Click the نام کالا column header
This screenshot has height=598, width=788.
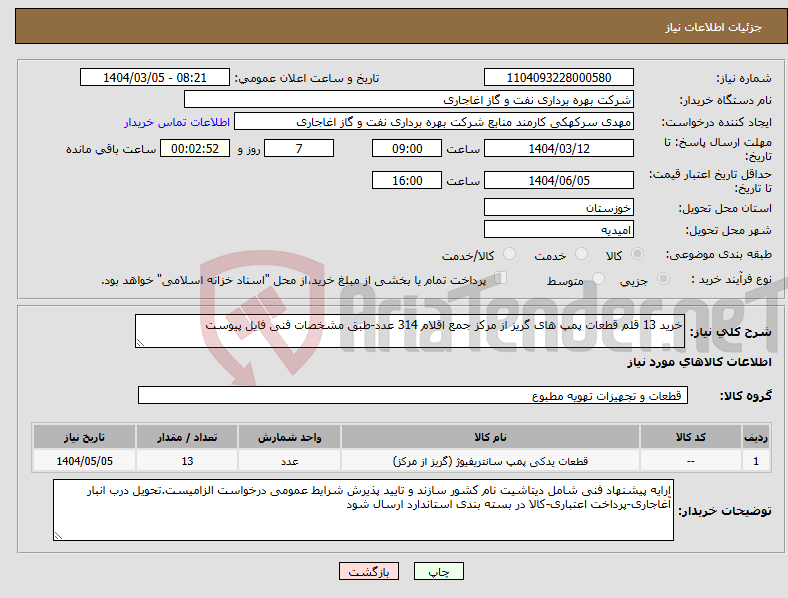click(x=490, y=437)
